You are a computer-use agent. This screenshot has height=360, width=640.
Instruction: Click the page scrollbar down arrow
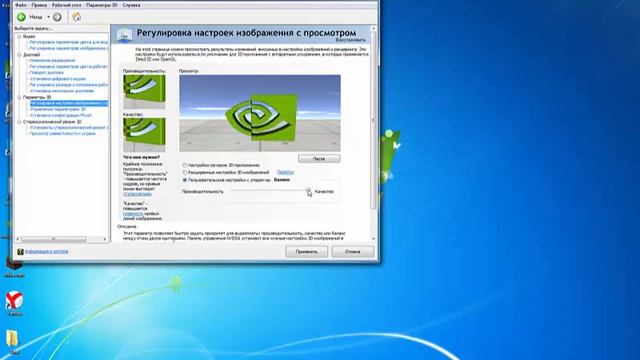pos(373,239)
